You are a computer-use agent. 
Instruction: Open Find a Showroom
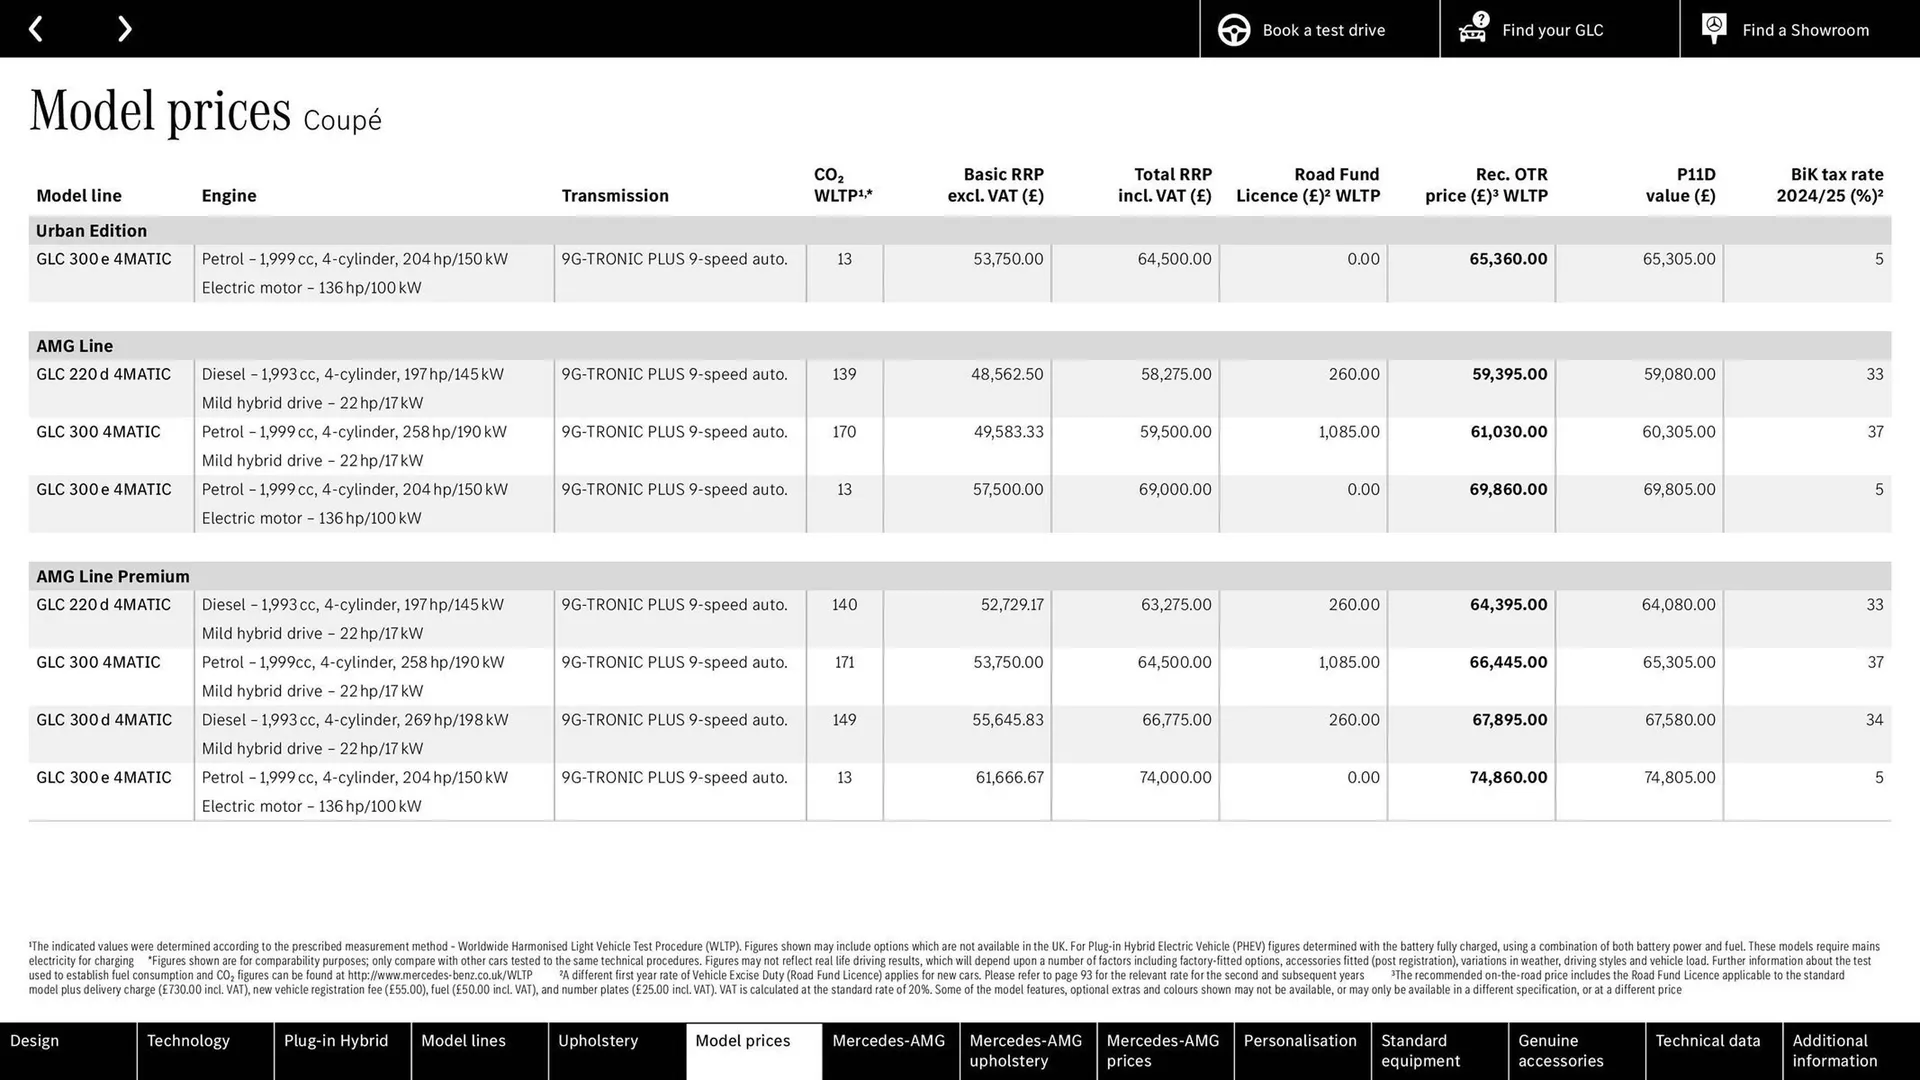coord(1805,29)
